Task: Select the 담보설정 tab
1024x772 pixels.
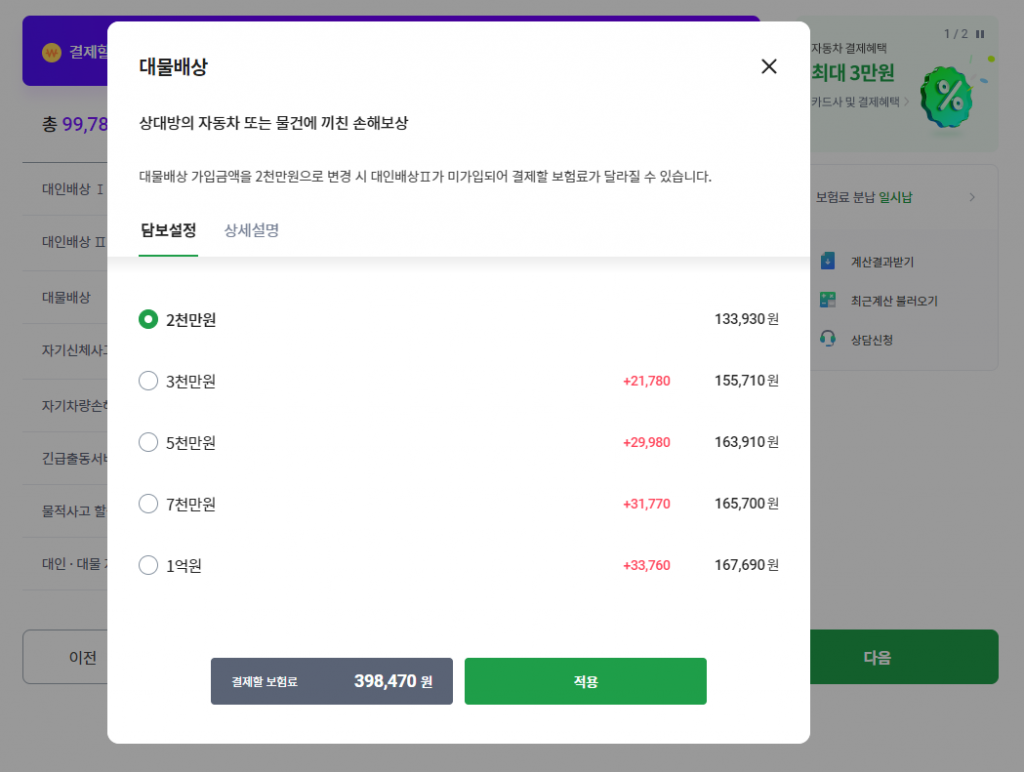Action: (x=167, y=229)
